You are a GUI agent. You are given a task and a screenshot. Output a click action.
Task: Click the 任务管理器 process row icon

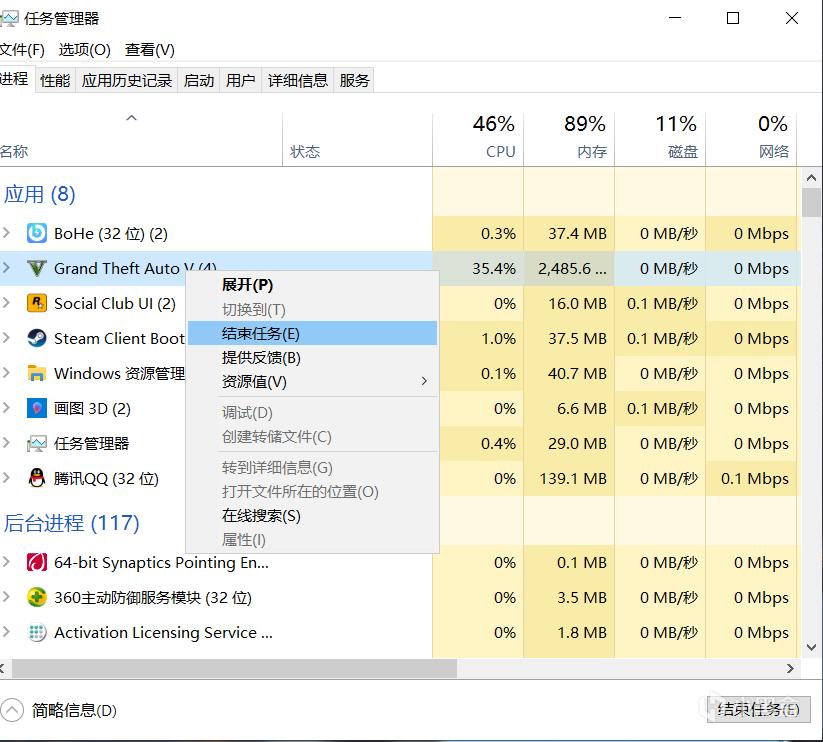pos(36,443)
